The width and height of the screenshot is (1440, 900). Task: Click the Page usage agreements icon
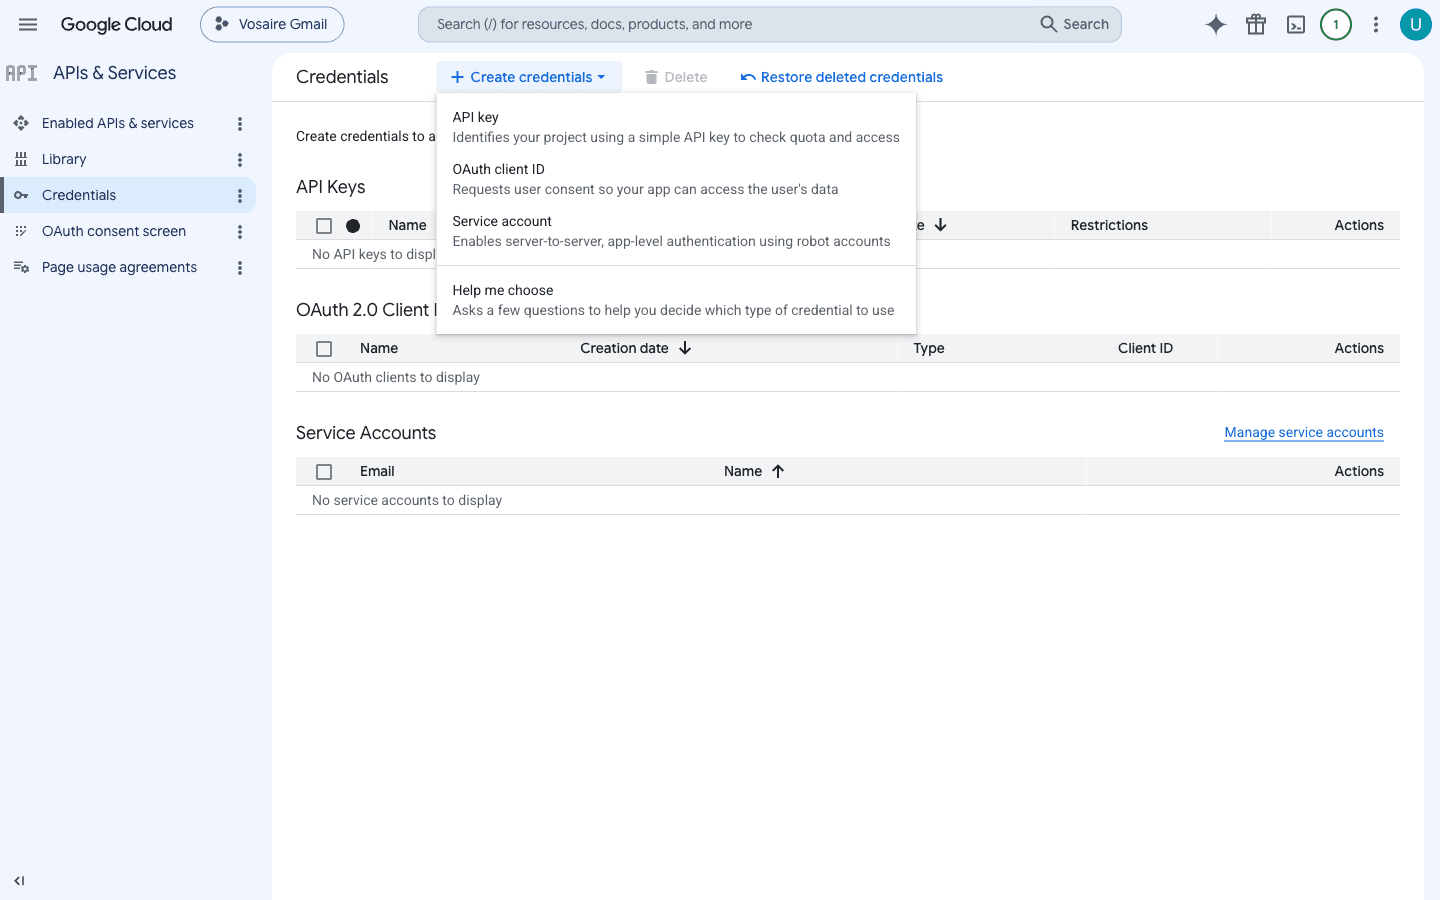(x=21, y=267)
